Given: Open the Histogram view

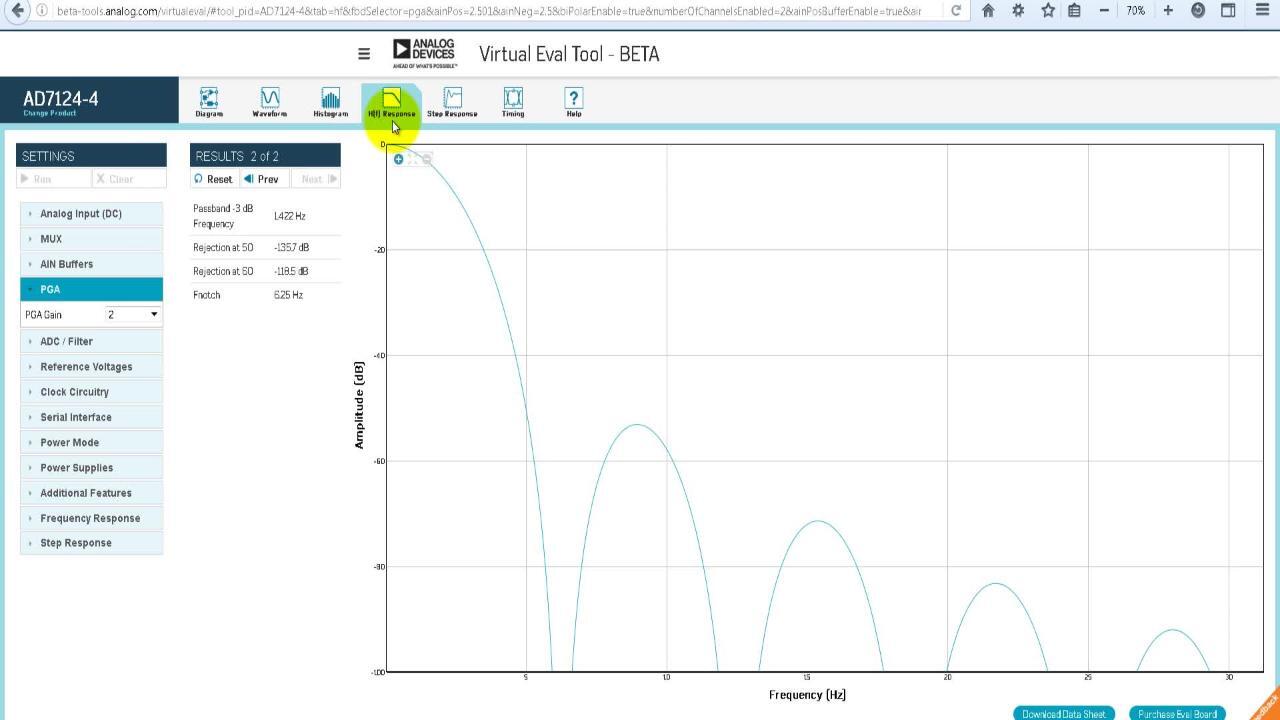Looking at the screenshot, I should tap(330, 103).
